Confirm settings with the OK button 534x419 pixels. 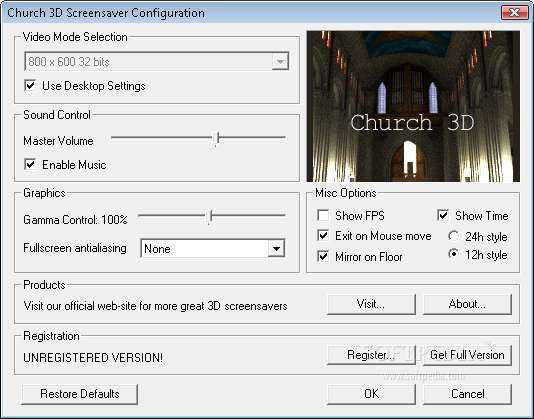(x=371, y=394)
